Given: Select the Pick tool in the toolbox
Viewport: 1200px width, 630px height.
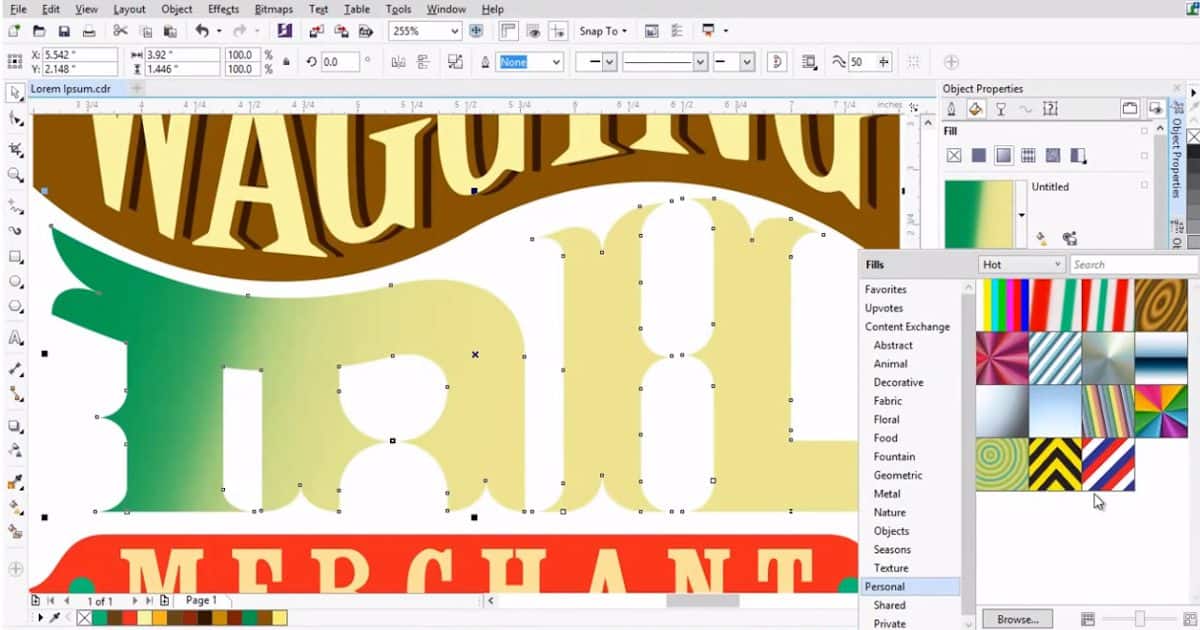Looking at the screenshot, I should 13,95.
